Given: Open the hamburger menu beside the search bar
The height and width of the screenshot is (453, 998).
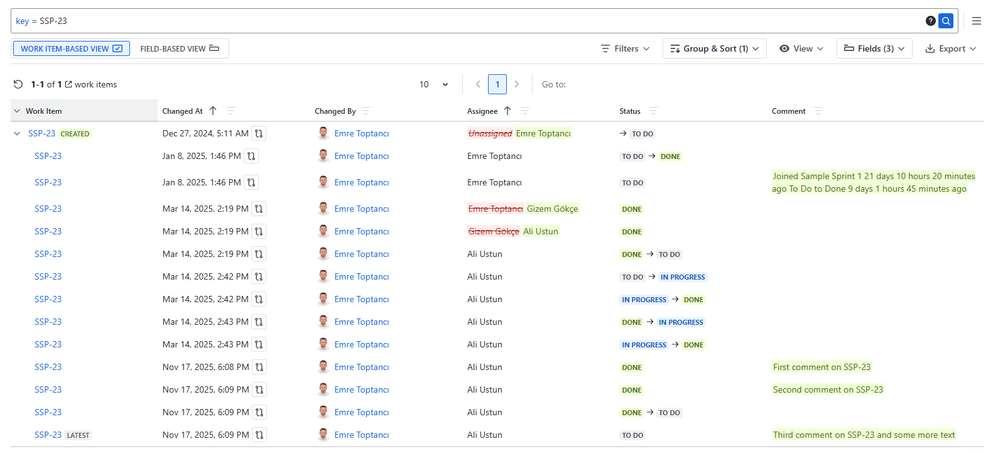Looking at the screenshot, I should pyautogui.click(x=976, y=21).
